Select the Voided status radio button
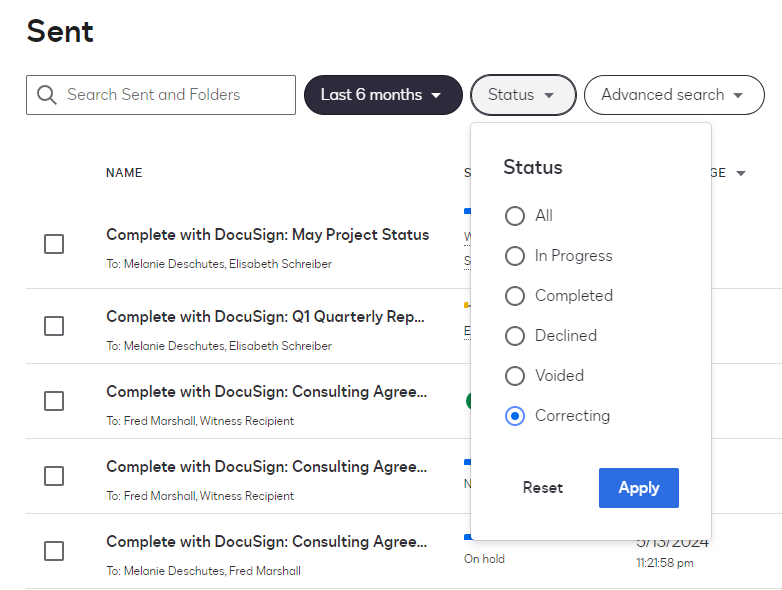Viewport: 782px width, 590px height. [x=515, y=376]
